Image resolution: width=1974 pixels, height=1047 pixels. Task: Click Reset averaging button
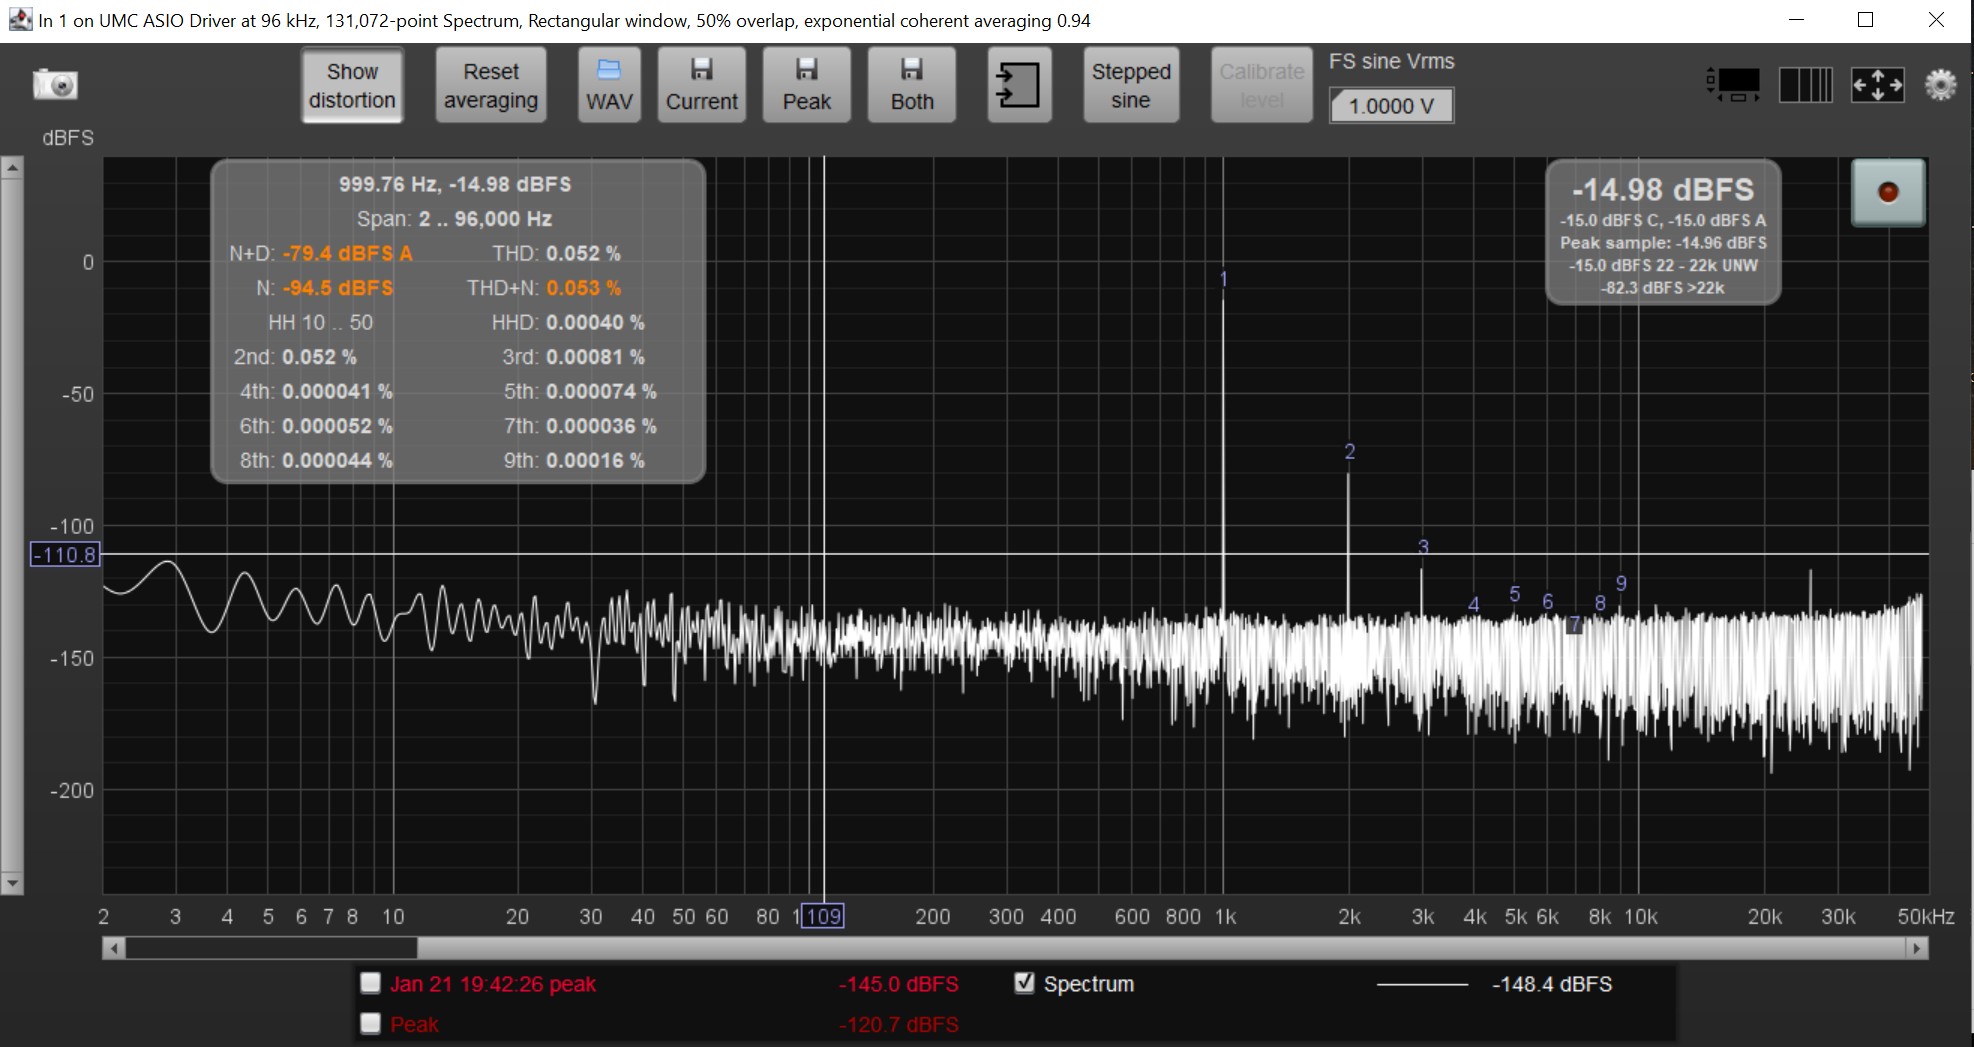click(x=491, y=86)
